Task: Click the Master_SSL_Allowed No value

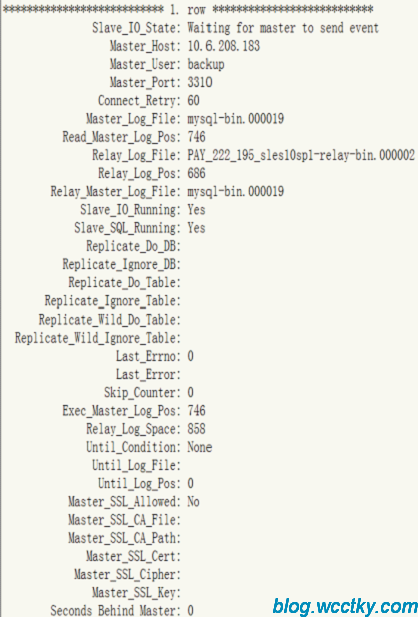Action: [x=193, y=501]
